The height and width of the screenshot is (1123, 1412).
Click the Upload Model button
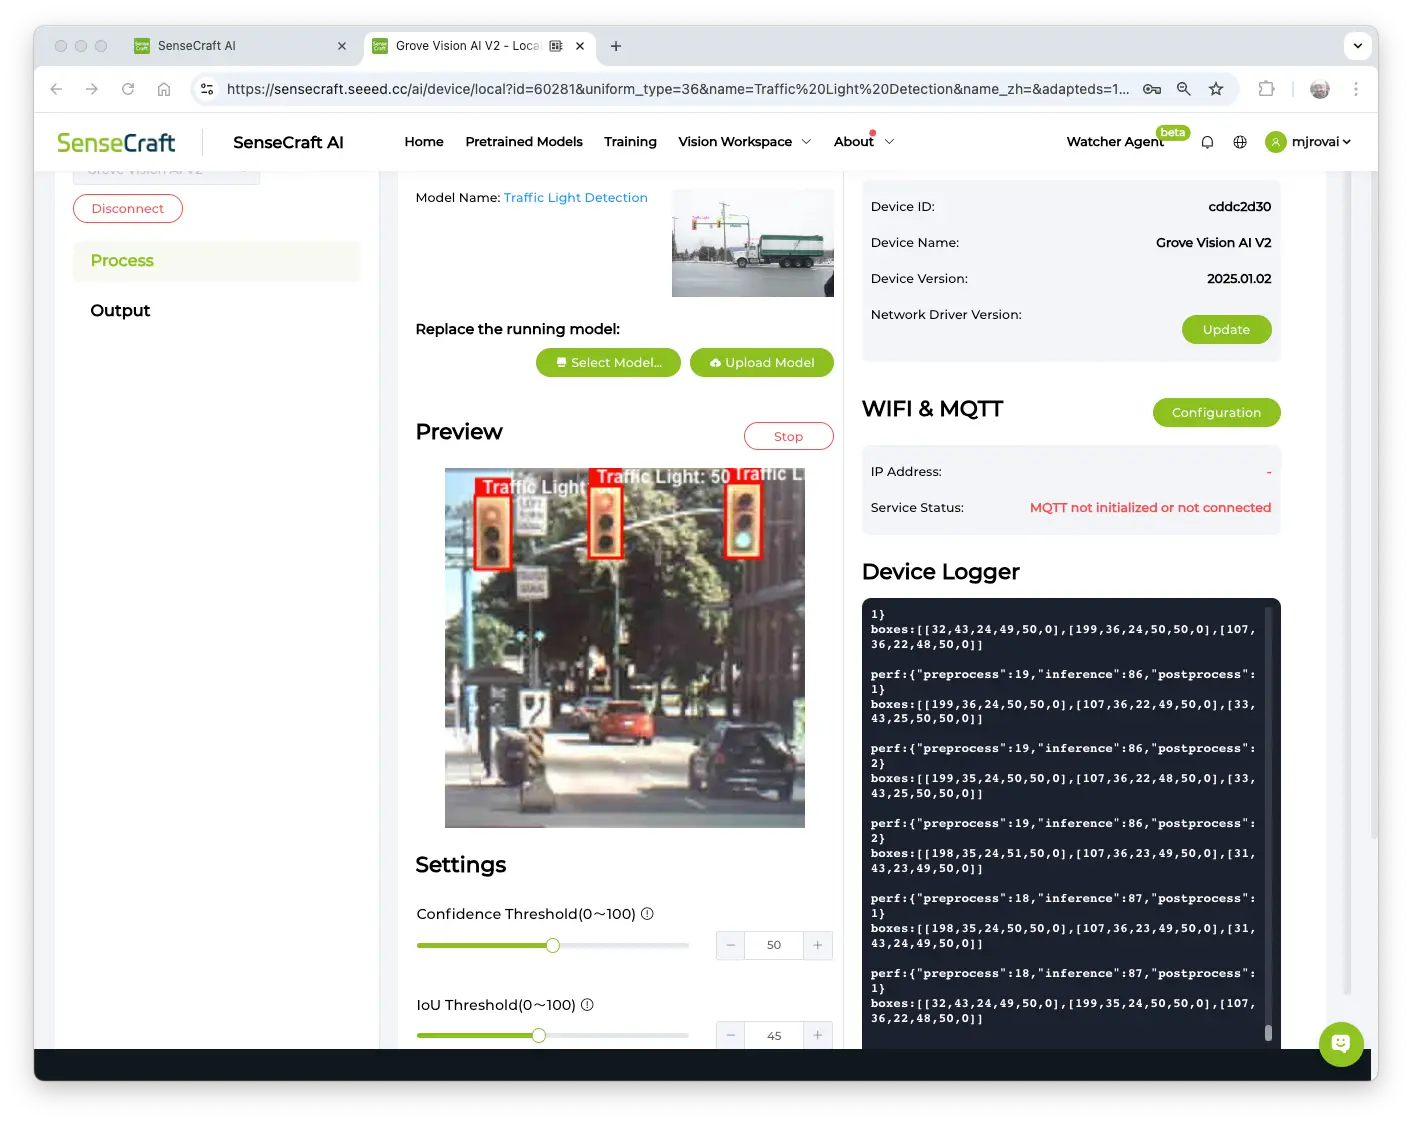762,363
